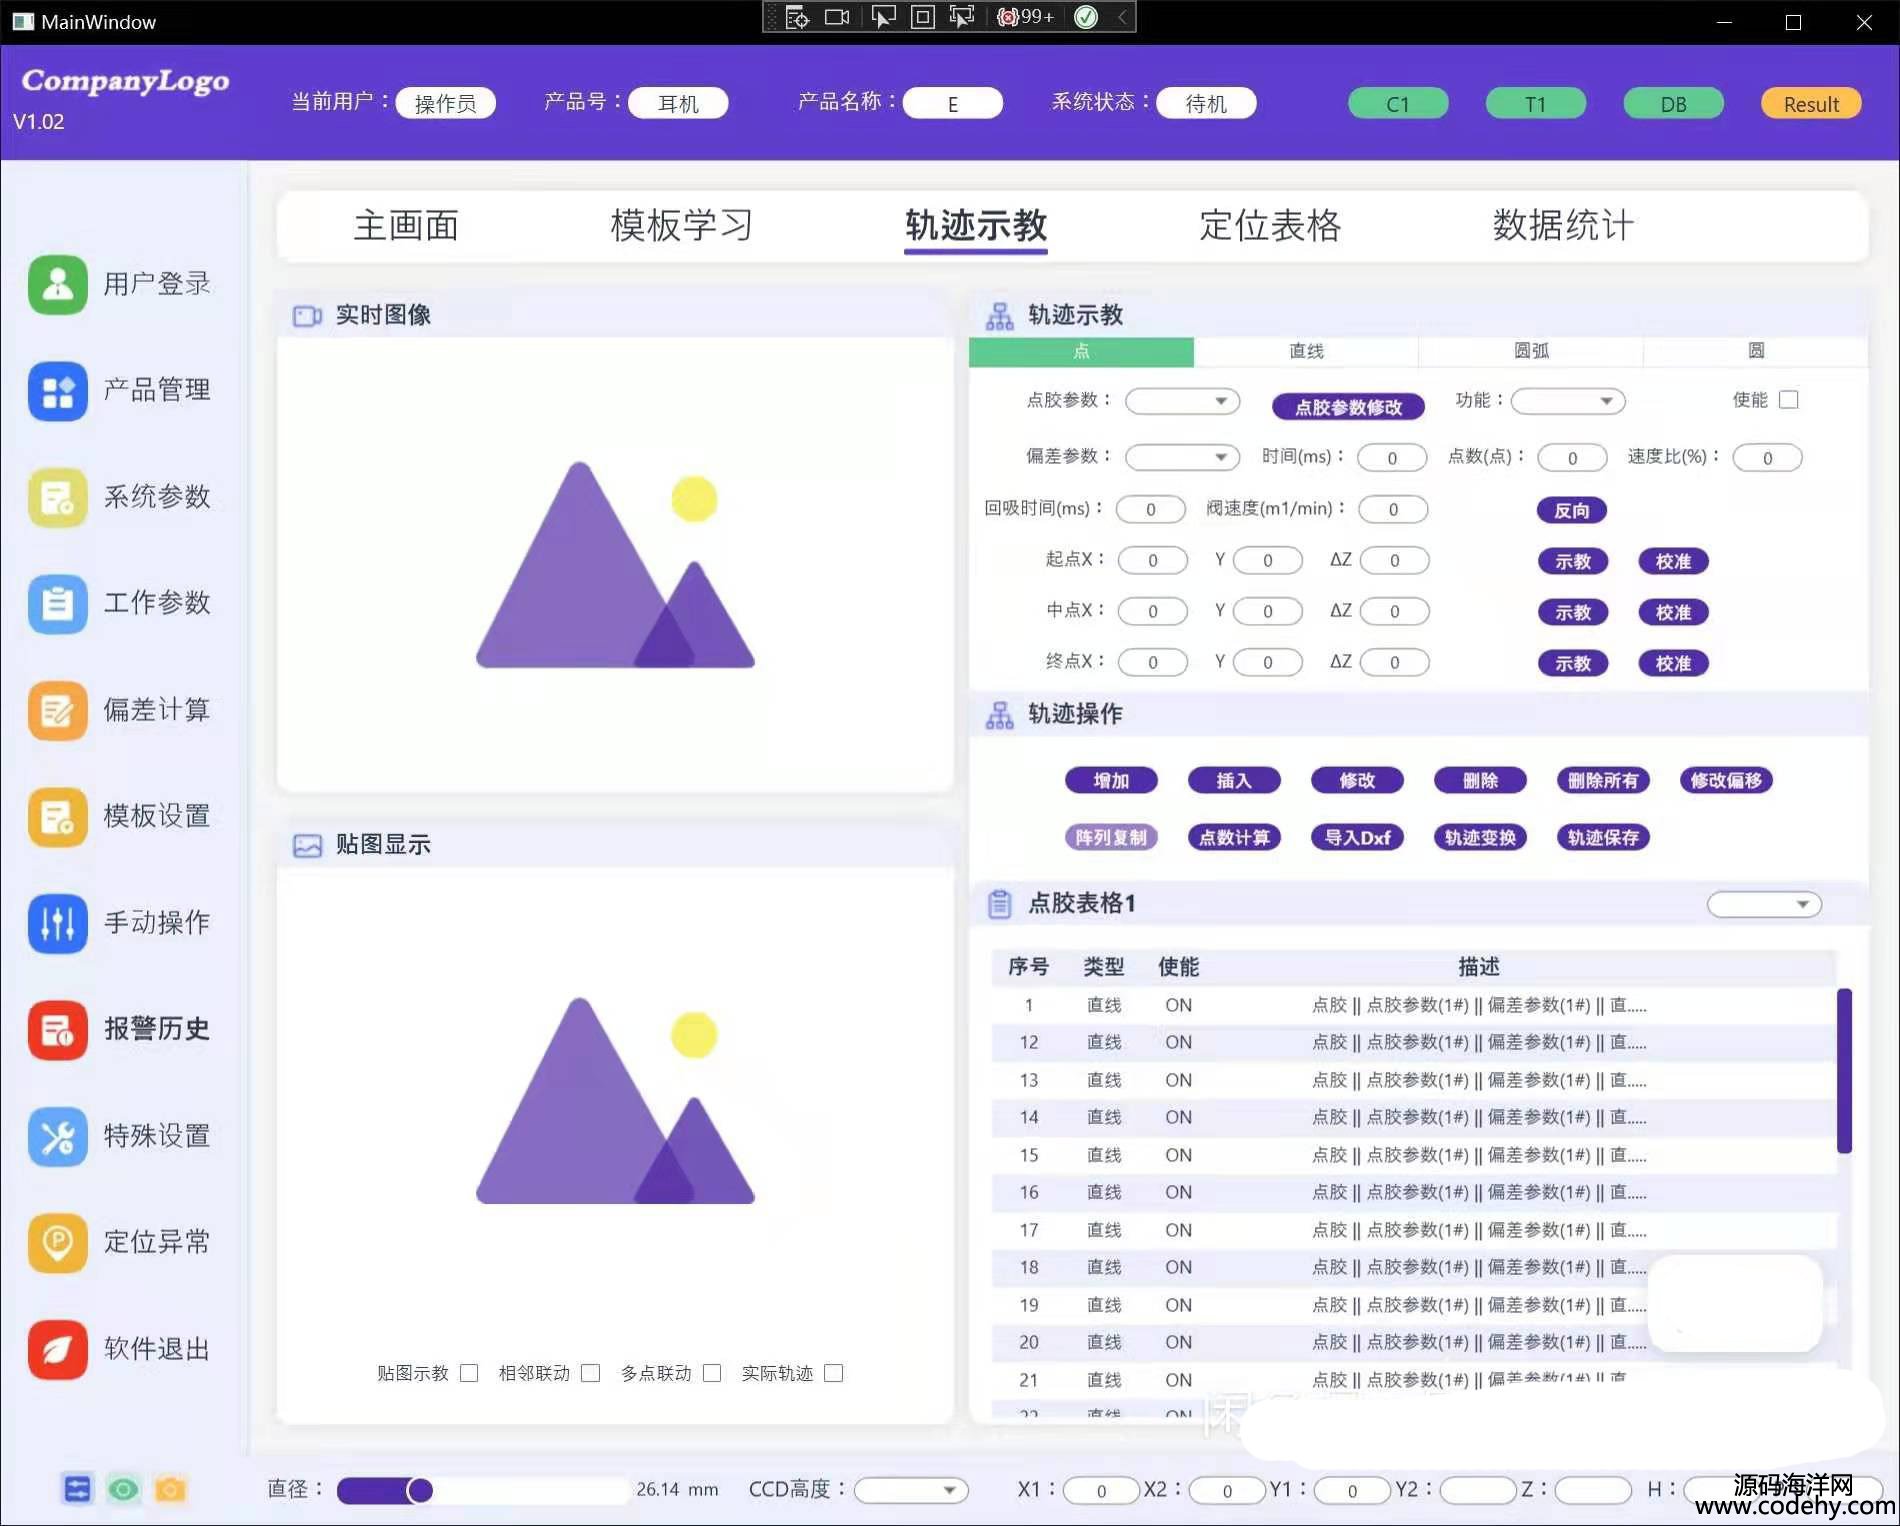Viewport: 1900px width, 1526px height.
Task: Open the 偏差参数 dropdown
Action: tap(1182, 457)
